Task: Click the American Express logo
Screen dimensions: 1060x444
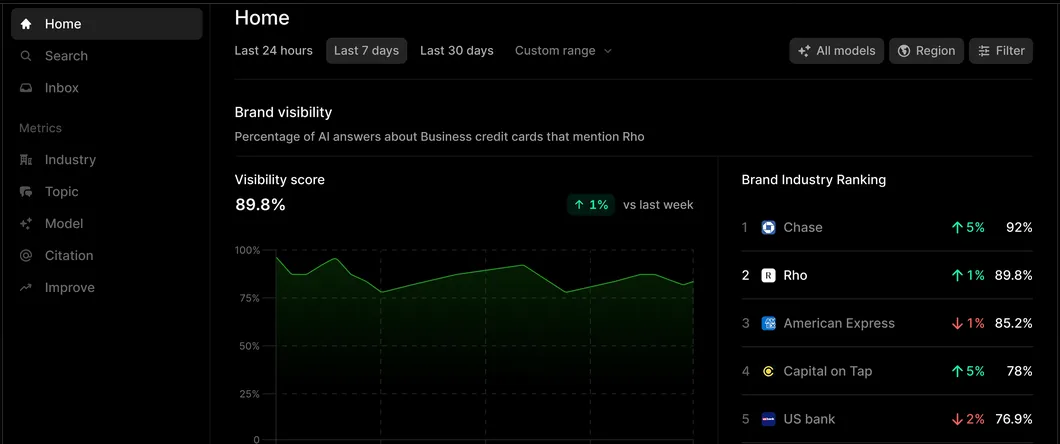Action: pyautogui.click(x=768, y=323)
